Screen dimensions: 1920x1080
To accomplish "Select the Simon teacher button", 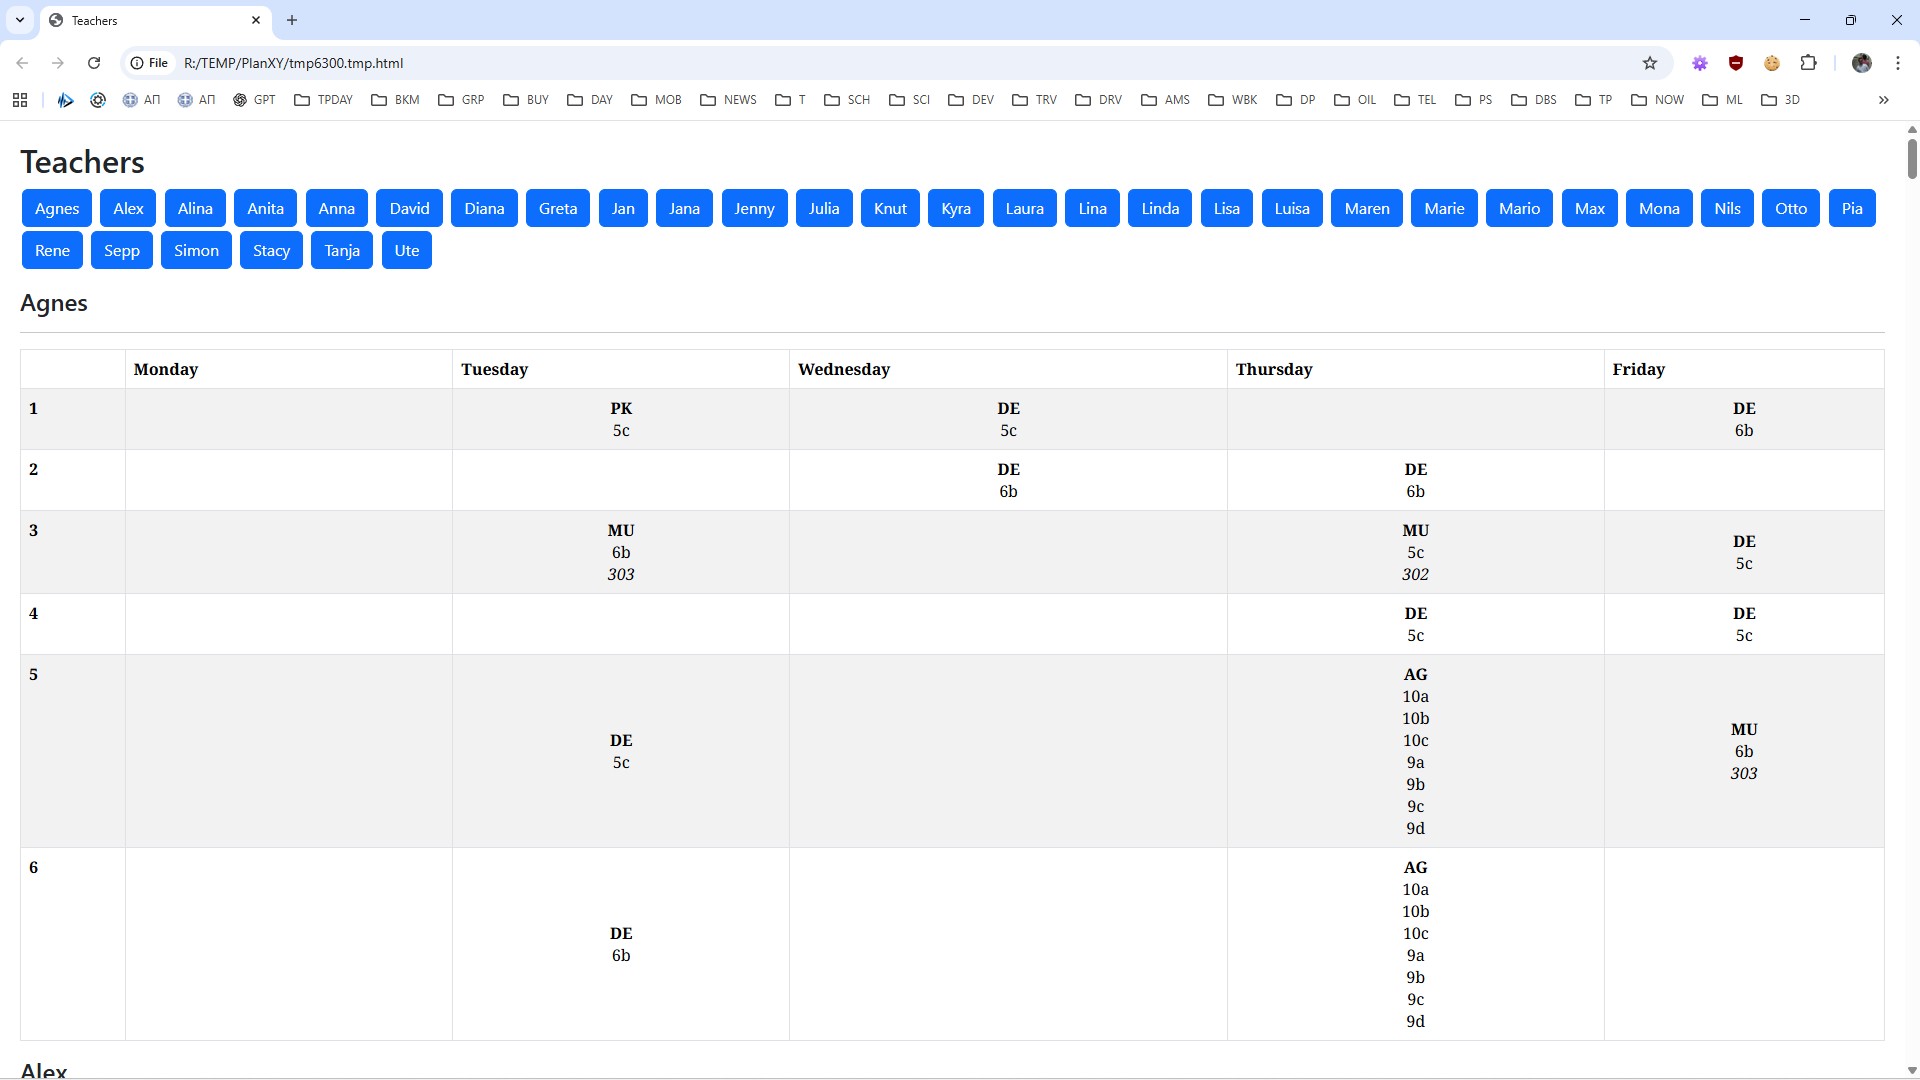I will point(196,251).
